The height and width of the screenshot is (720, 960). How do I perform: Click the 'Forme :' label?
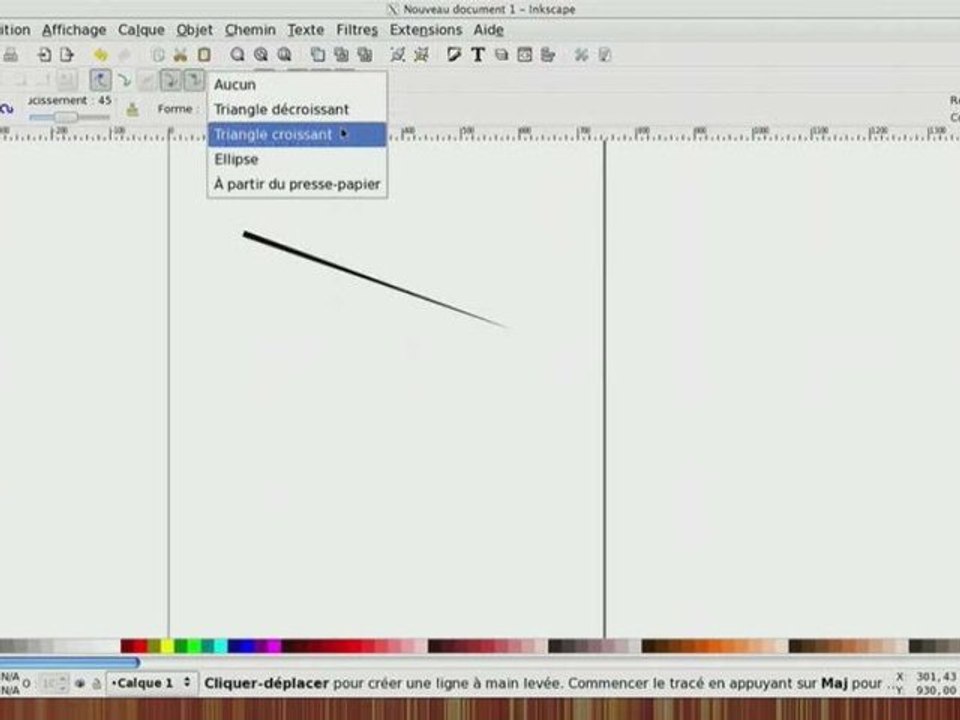click(179, 109)
